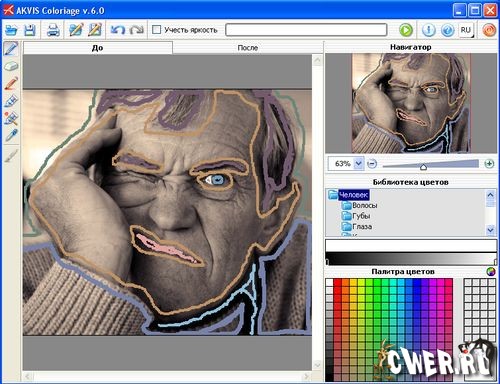Click the Print icon in toolbar
Image resolution: width=500 pixels, height=384 pixels.
click(x=53, y=30)
